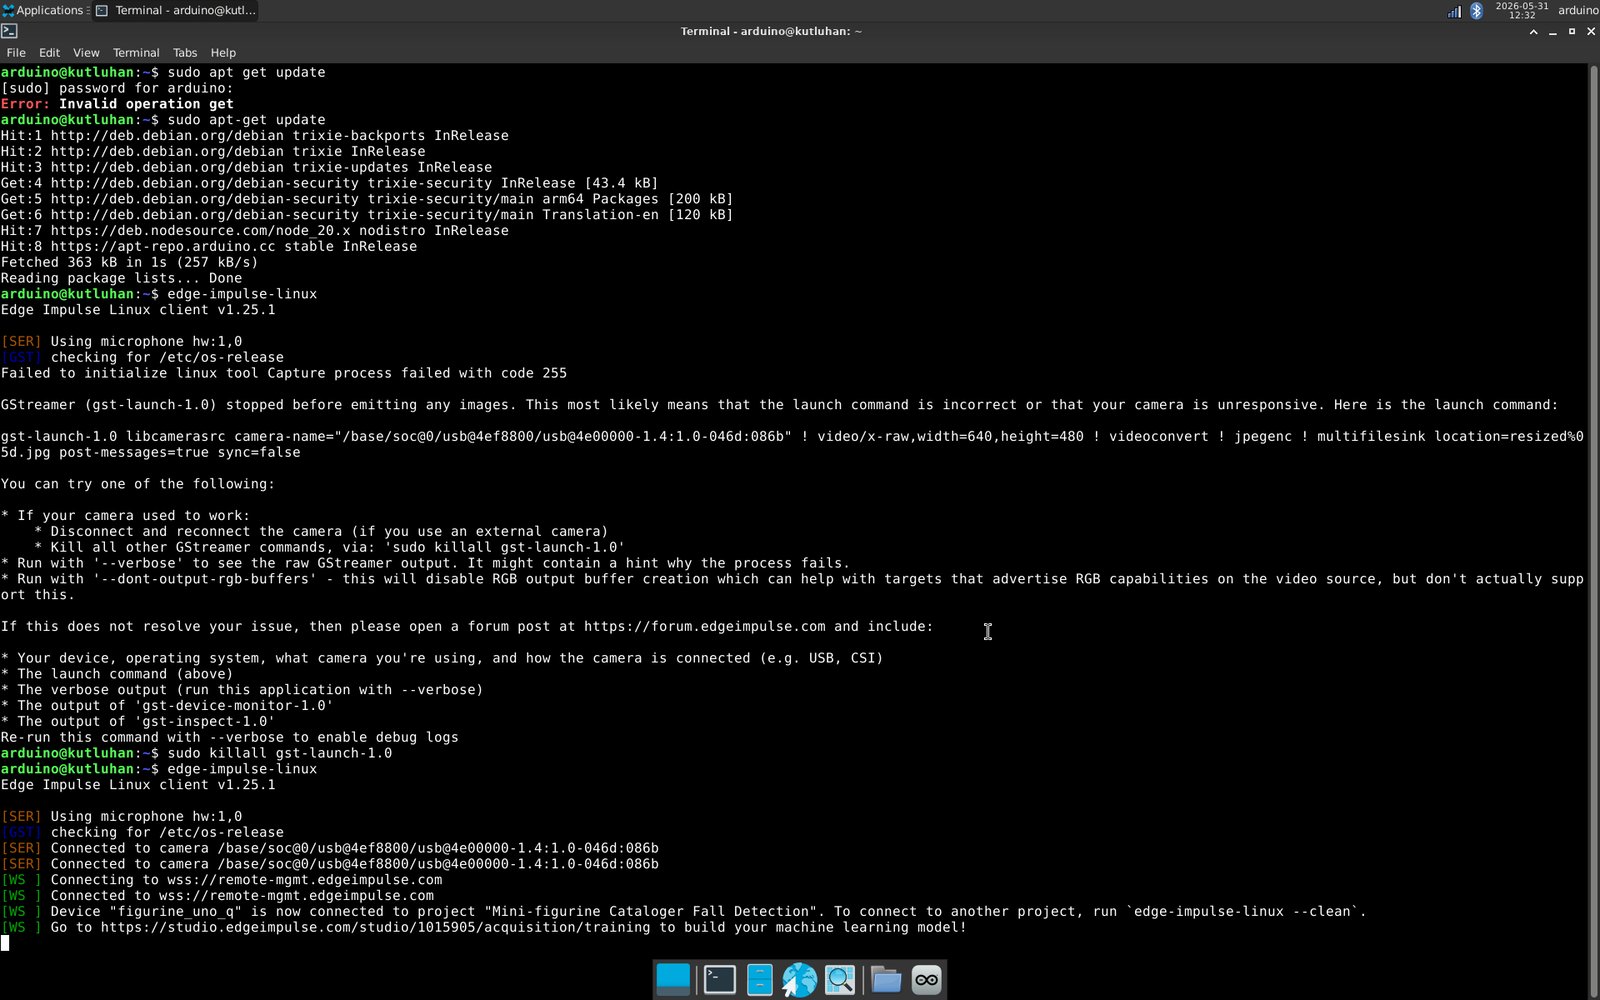
Task: Click the 'edge-impulse-linux --clean' command text
Action: click(1242, 912)
